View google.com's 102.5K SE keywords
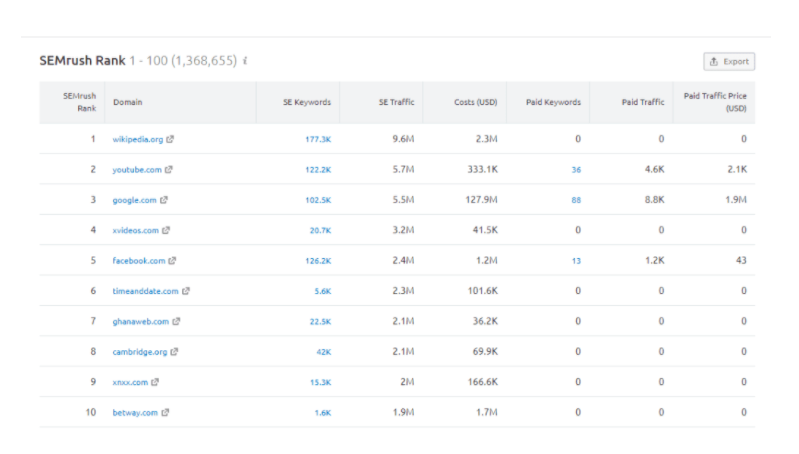The height and width of the screenshot is (454, 799). point(318,200)
